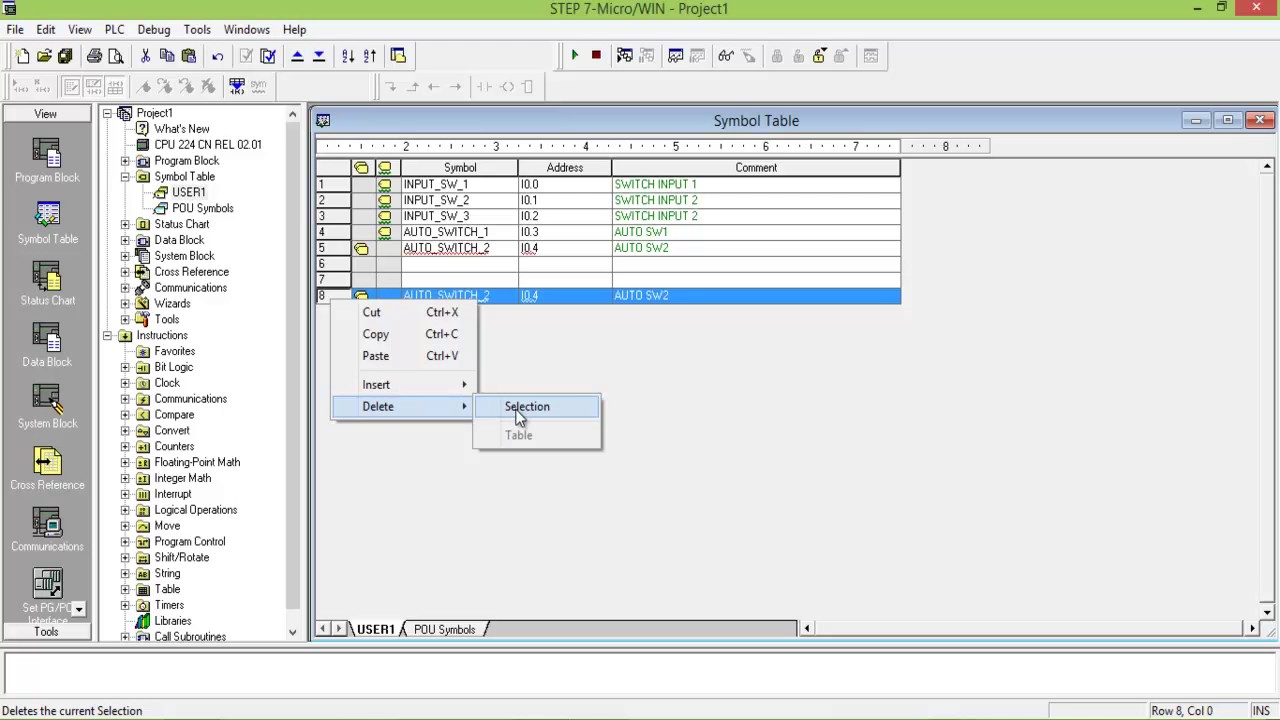The image size is (1280, 720).
Task: Choose Selection in the Delete submenu
Action: point(538,407)
